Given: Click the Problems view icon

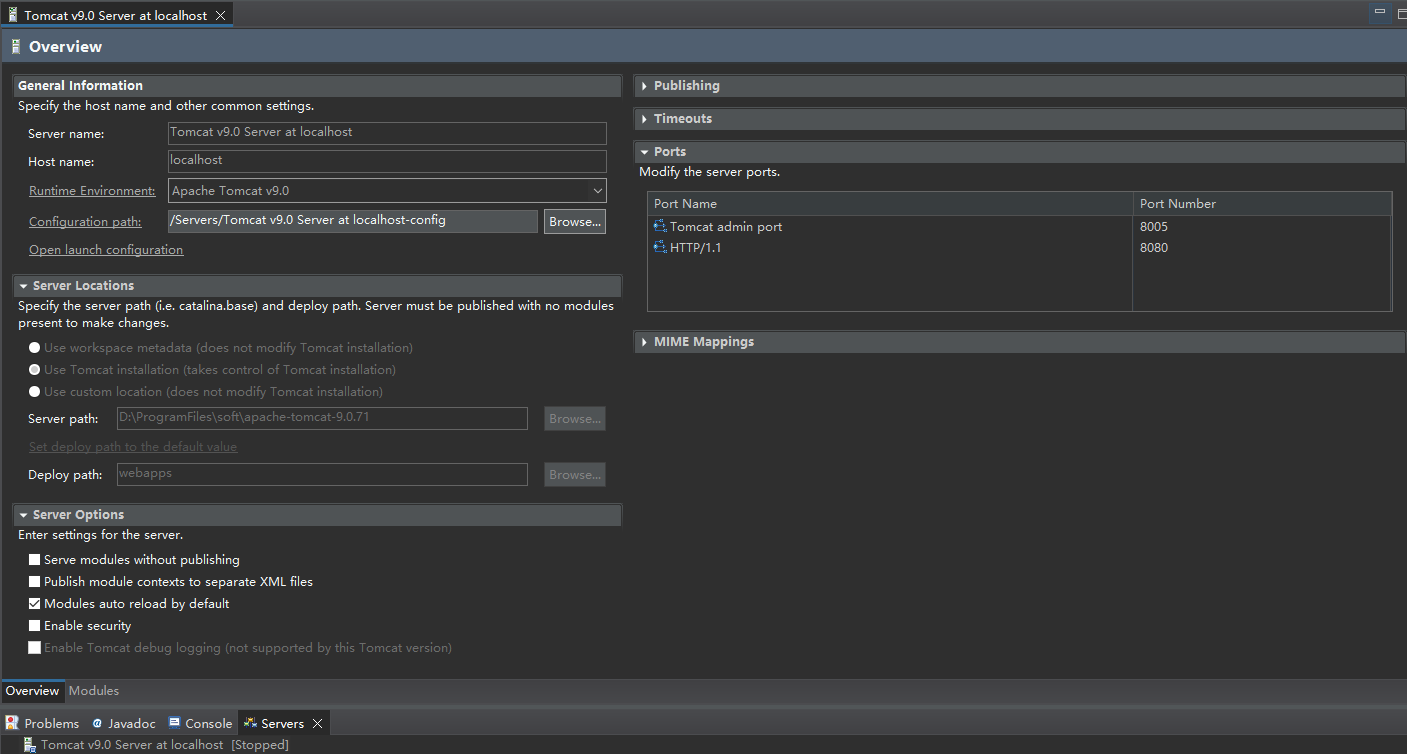Looking at the screenshot, I should (x=12, y=723).
